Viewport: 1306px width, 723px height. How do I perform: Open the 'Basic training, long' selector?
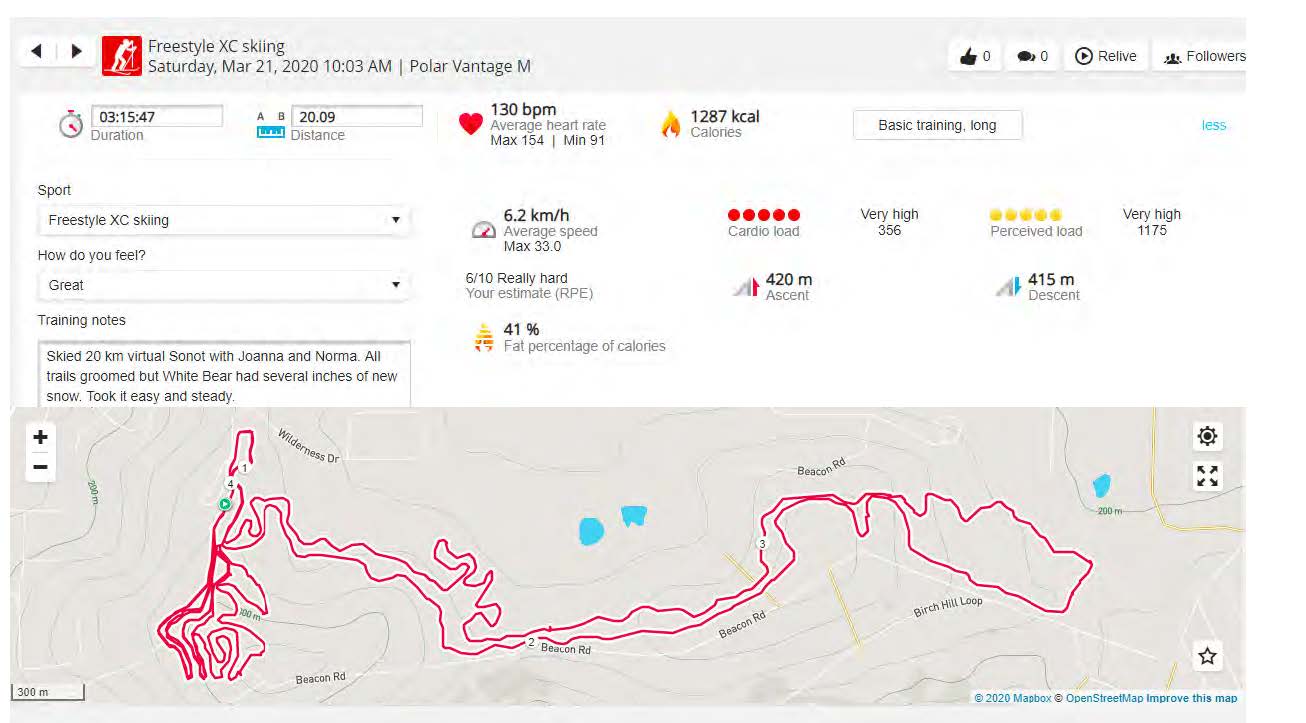(x=937, y=124)
